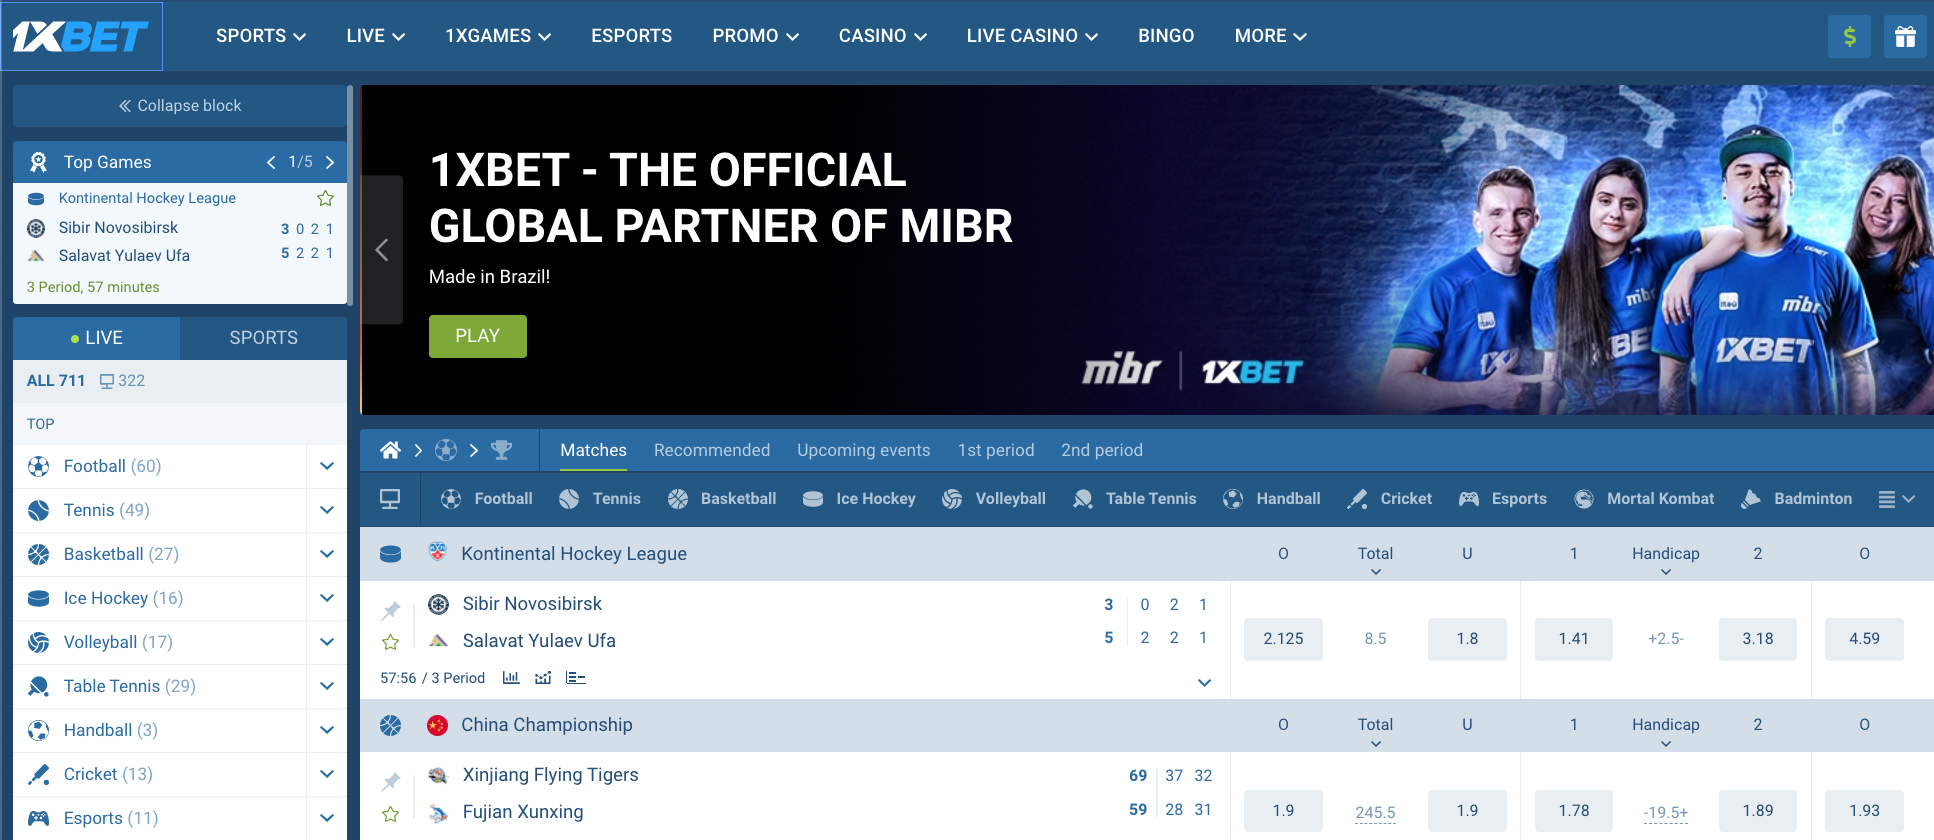The image size is (1934, 840).
Task: Open Handicap dropdown in China Championship header
Action: click(x=1666, y=731)
